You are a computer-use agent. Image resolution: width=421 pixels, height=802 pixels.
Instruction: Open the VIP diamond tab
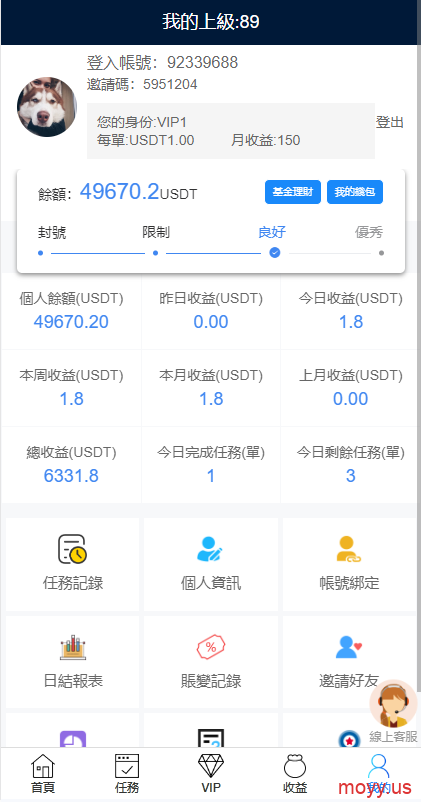[x=211, y=774]
